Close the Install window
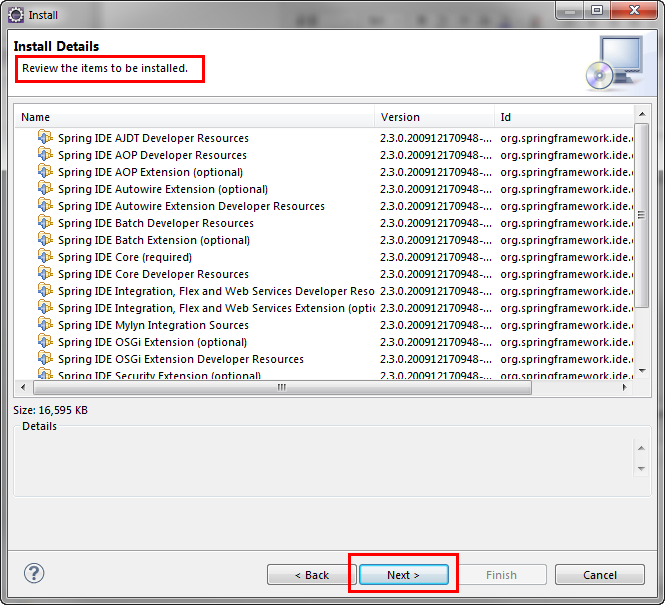Screen dimensions: 665x605 coord(634,10)
